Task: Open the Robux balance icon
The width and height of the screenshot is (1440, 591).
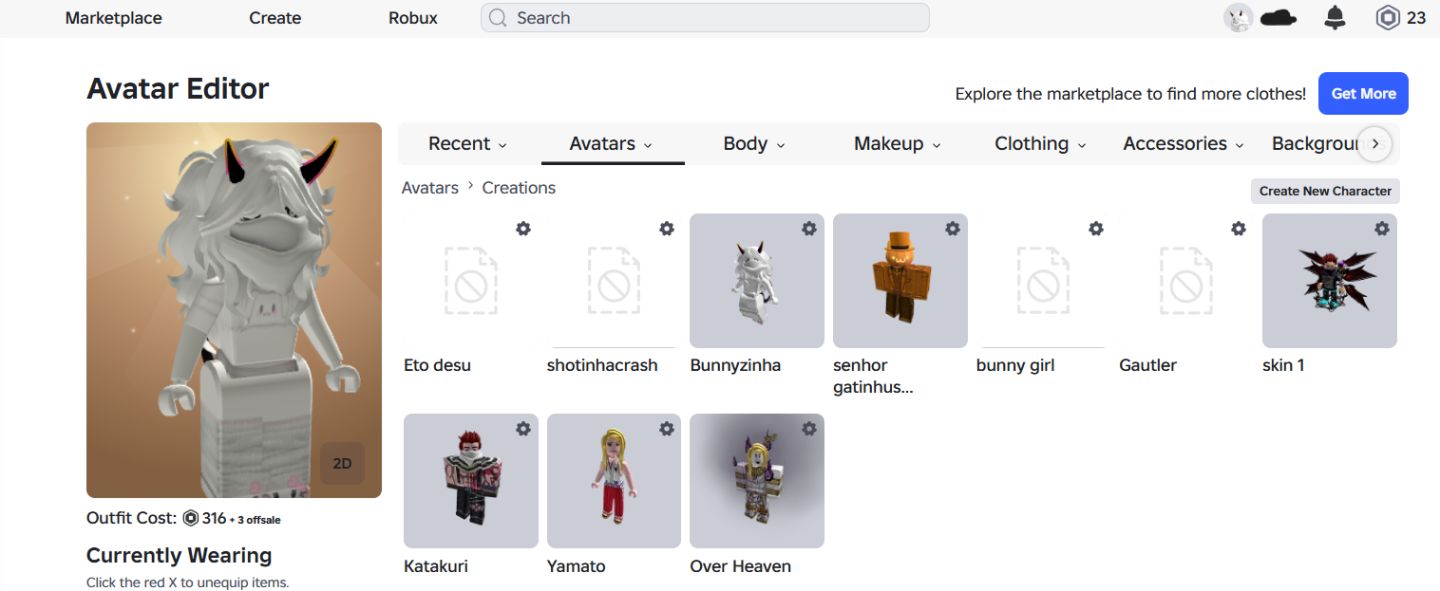Action: [1387, 18]
